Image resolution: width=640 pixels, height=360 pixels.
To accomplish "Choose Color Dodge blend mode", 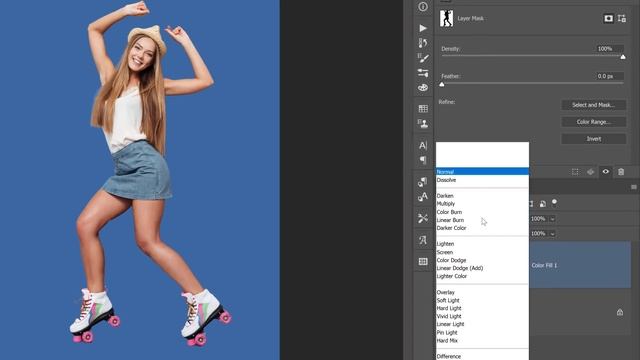I will point(482,260).
